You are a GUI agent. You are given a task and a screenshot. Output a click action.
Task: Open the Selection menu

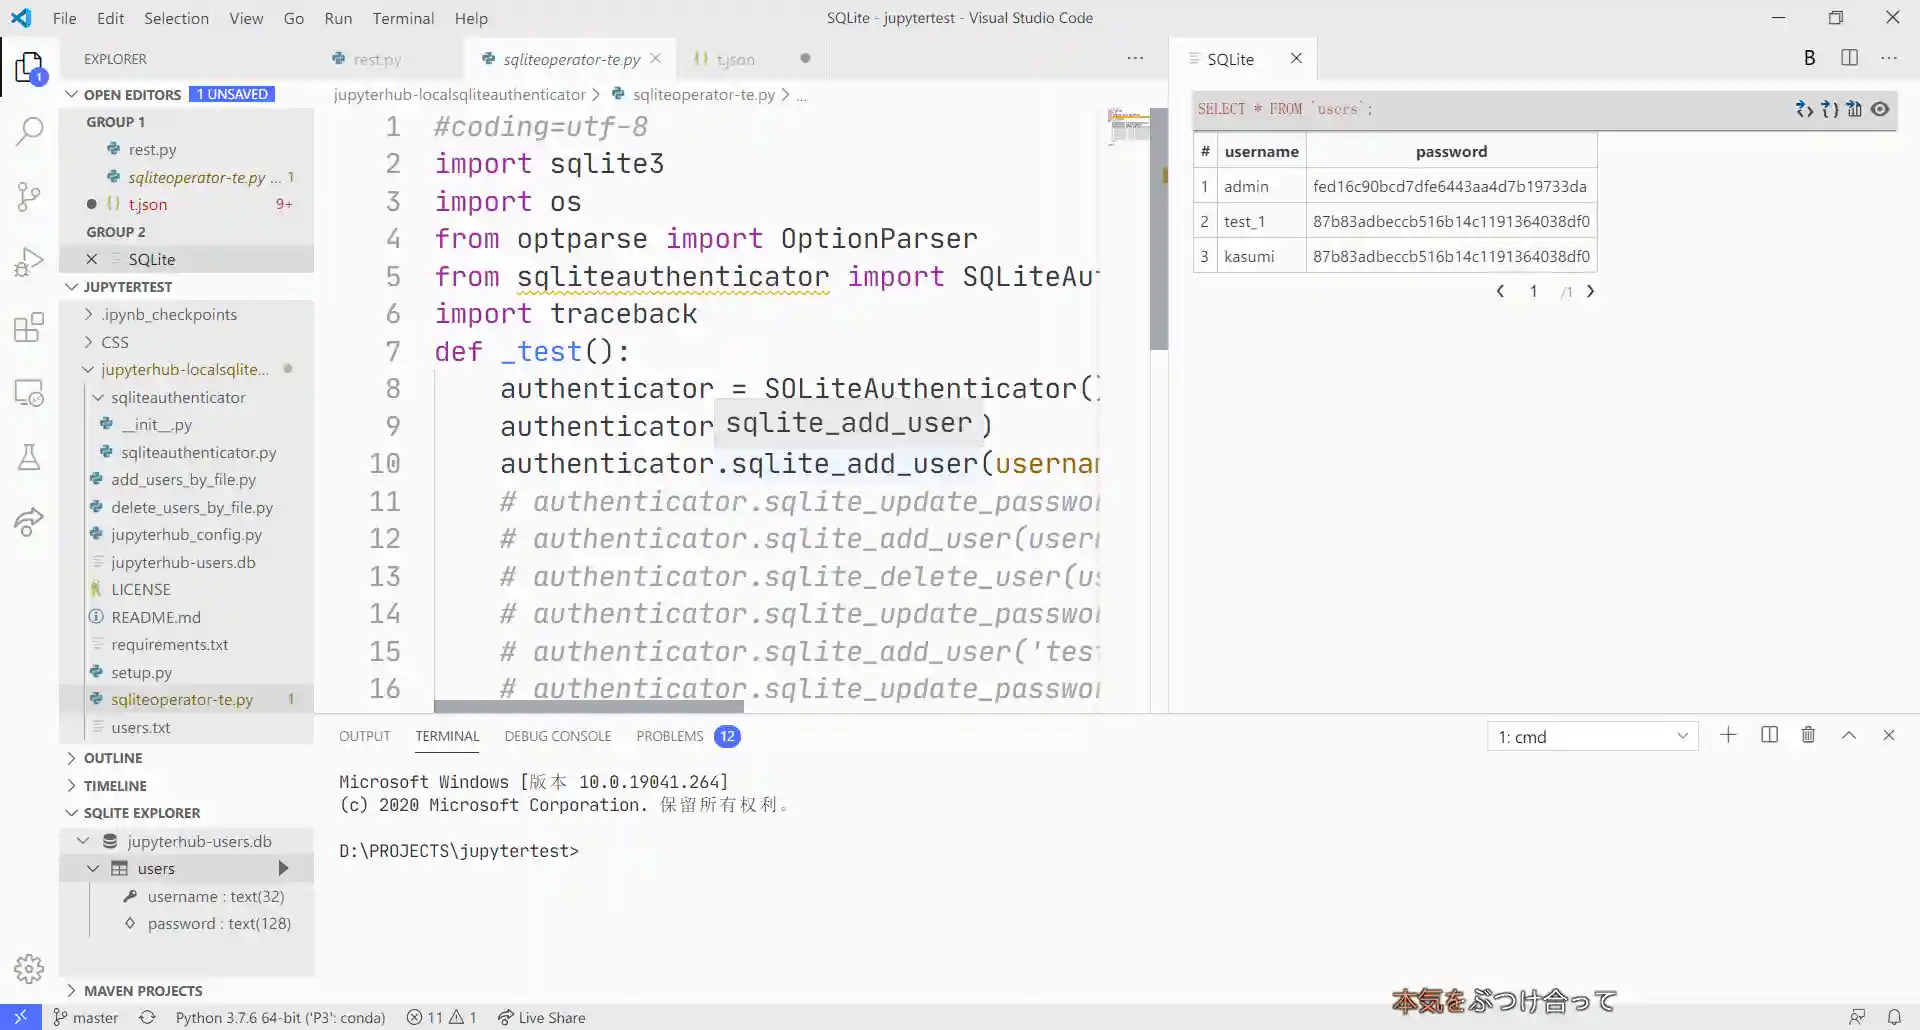pyautogui.click(x=176, y=18)
